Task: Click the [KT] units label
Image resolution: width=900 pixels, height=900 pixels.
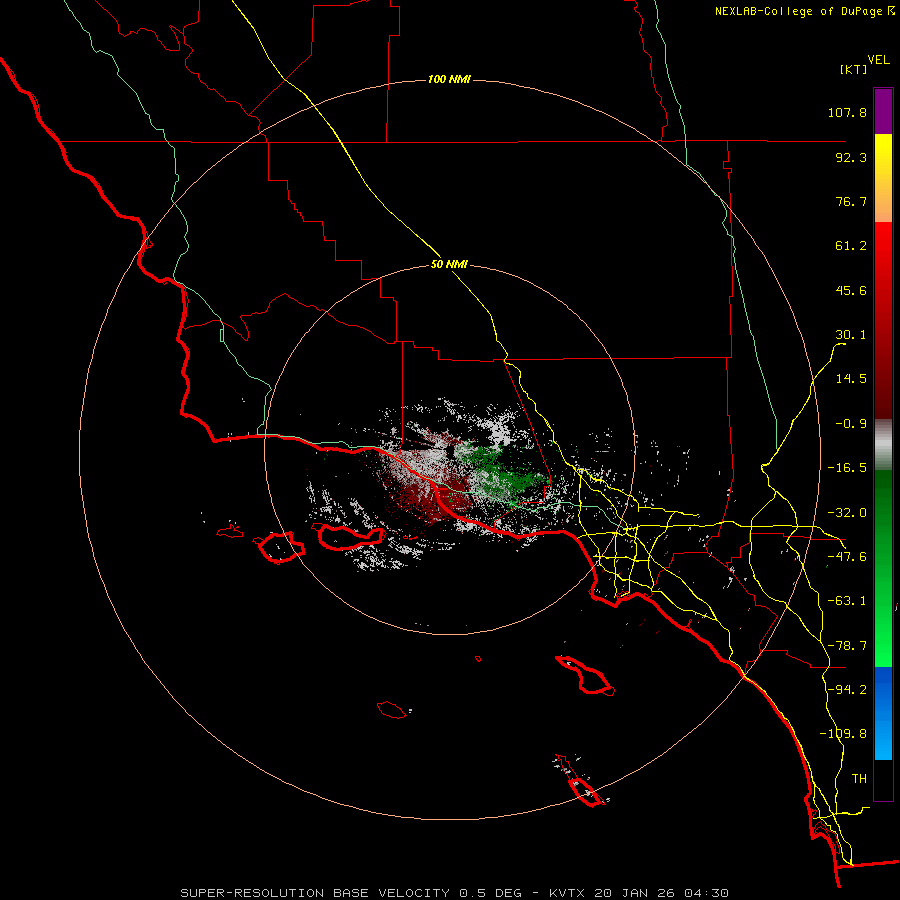Action: pos(853,69)
